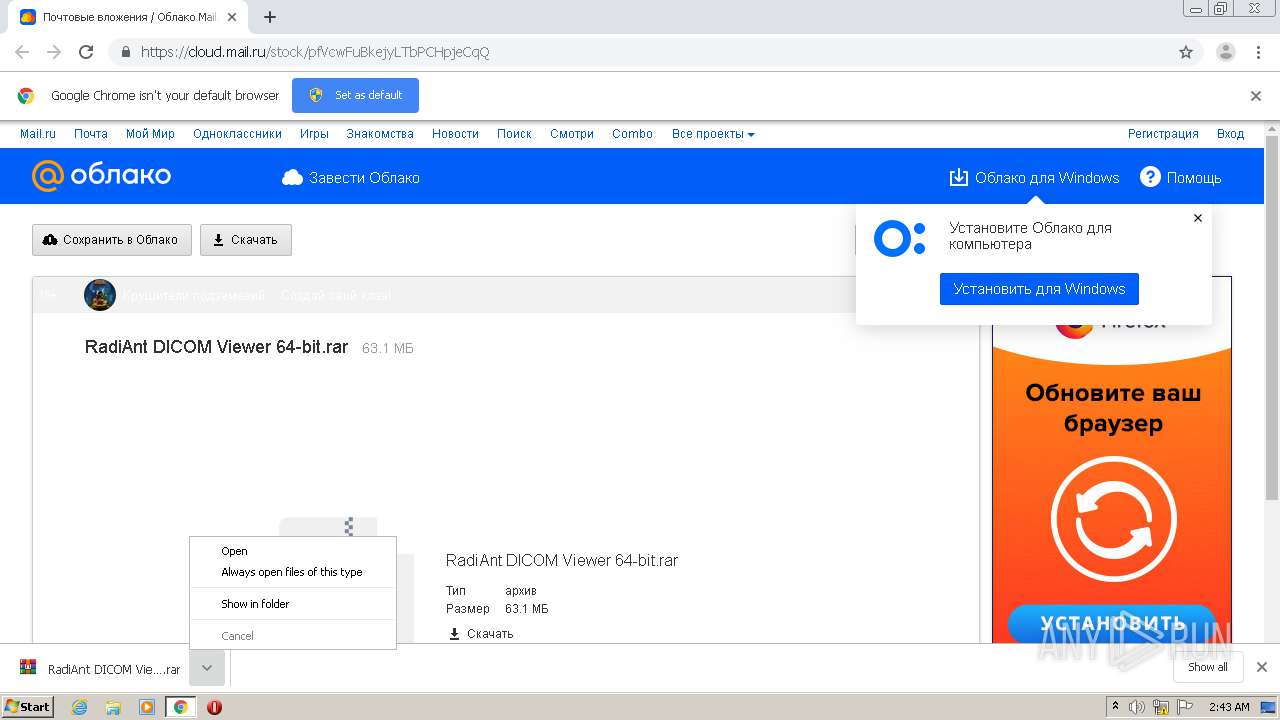Dismiss the default browser notification bar
This screenshot has width=1280, height=720.
[x=1256, y=96]
